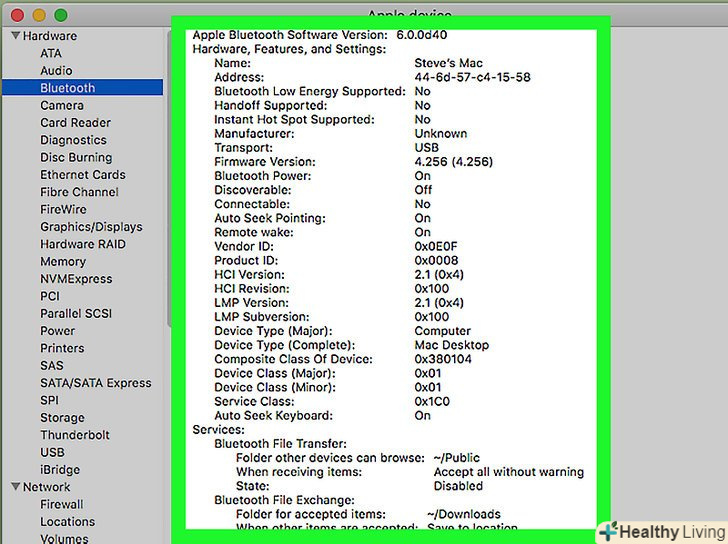The width and height of the screenshot is (728, 544).
Task: Open Storage information
Action: point(62,418)
